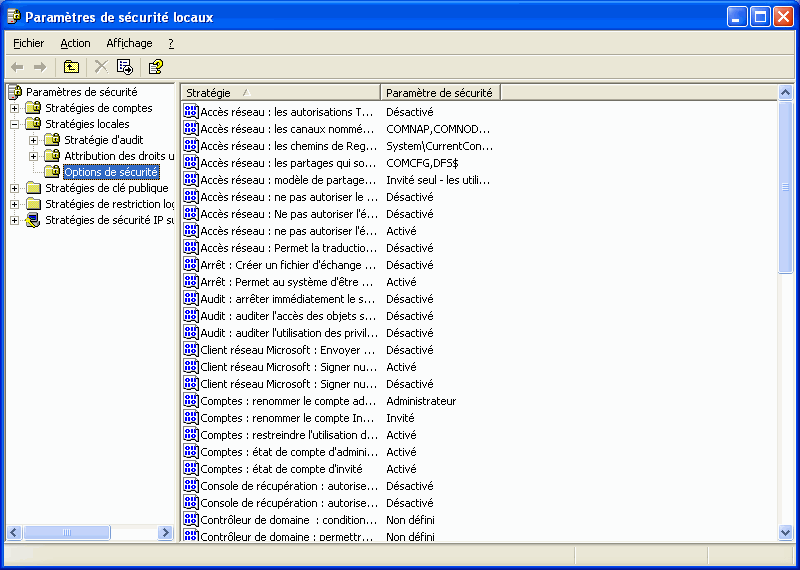
Task: Click the COMCFG,DFS$ security setting value
Action: click(x=422, y=163)
